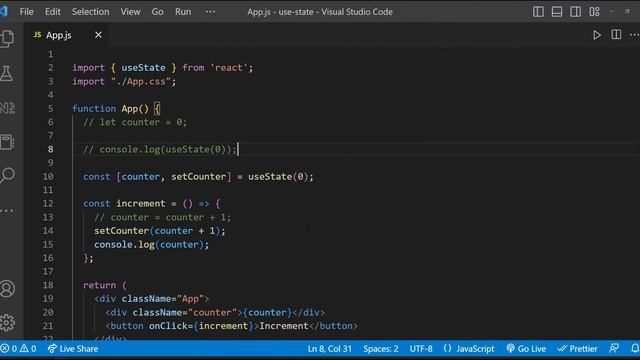This screenshot has height=360, width=640.
Task: Open the Testing flask view
Action: (x=7, y=73)
